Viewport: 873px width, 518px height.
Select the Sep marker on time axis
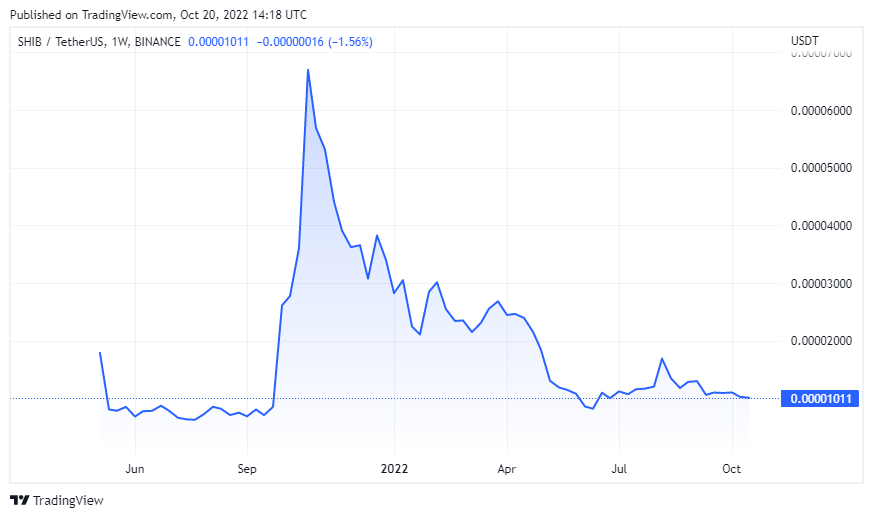[248, 467]
